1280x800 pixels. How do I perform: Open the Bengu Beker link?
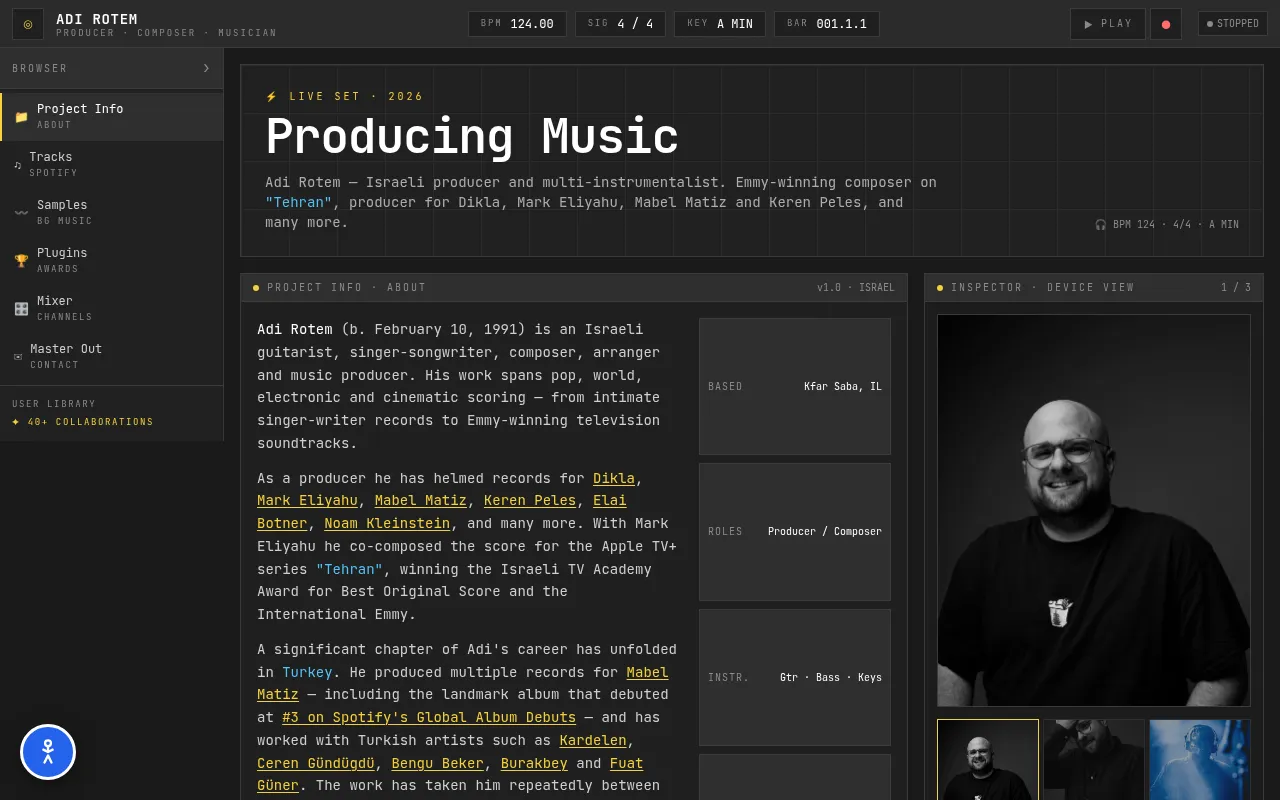[x=438, y=763]
